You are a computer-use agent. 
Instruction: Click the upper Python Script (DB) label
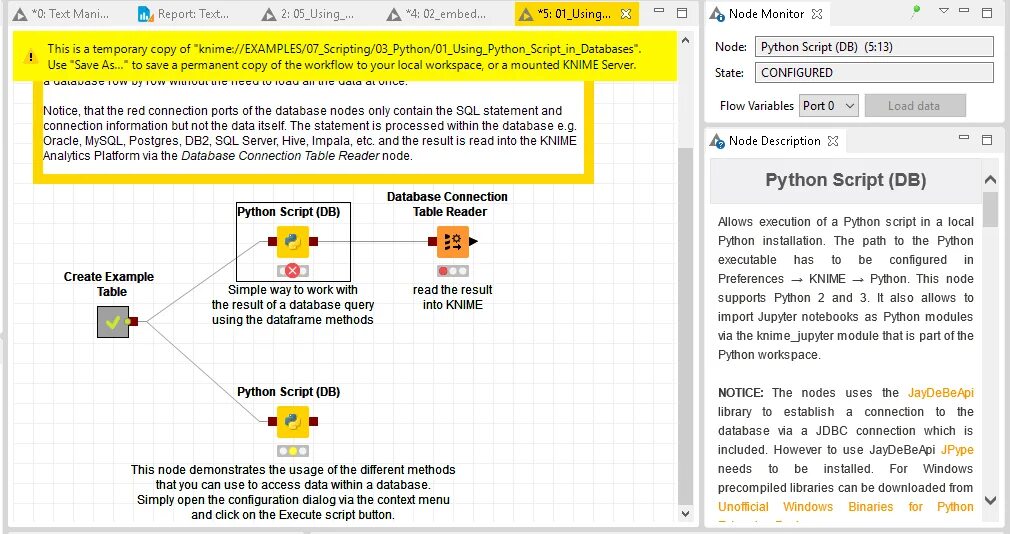click(x=289, y=212)
